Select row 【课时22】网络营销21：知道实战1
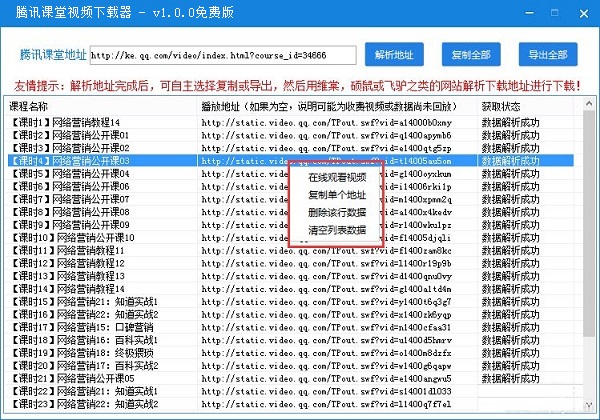The image size is (600, 420). pos(290,391)
